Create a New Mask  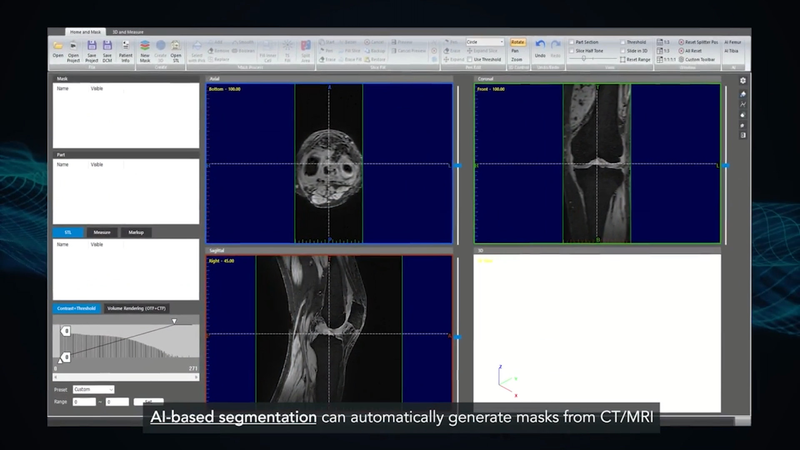coord(145,47)
